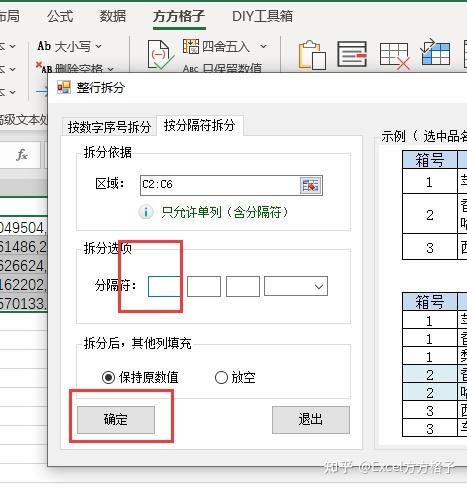
Task: Click the text lines icon with red mark
Action: point(352,54)
